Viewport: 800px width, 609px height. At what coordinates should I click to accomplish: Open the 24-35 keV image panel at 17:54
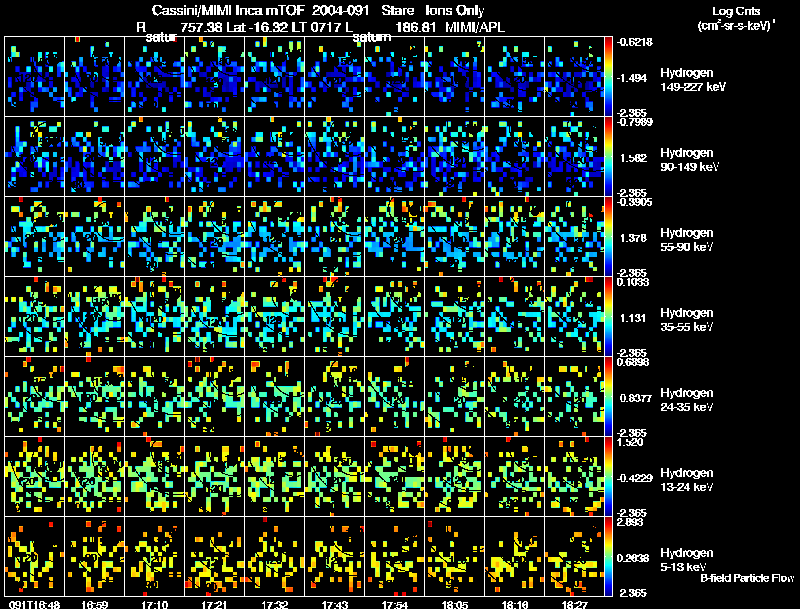pyautogui.click(x=394, y=397)
